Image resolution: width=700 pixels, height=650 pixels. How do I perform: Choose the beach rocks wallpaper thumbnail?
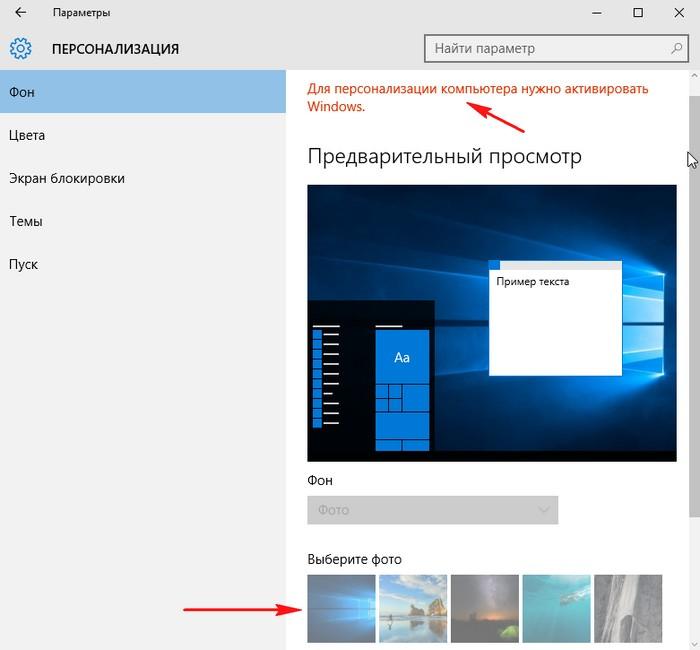click(x=413, y=608)
